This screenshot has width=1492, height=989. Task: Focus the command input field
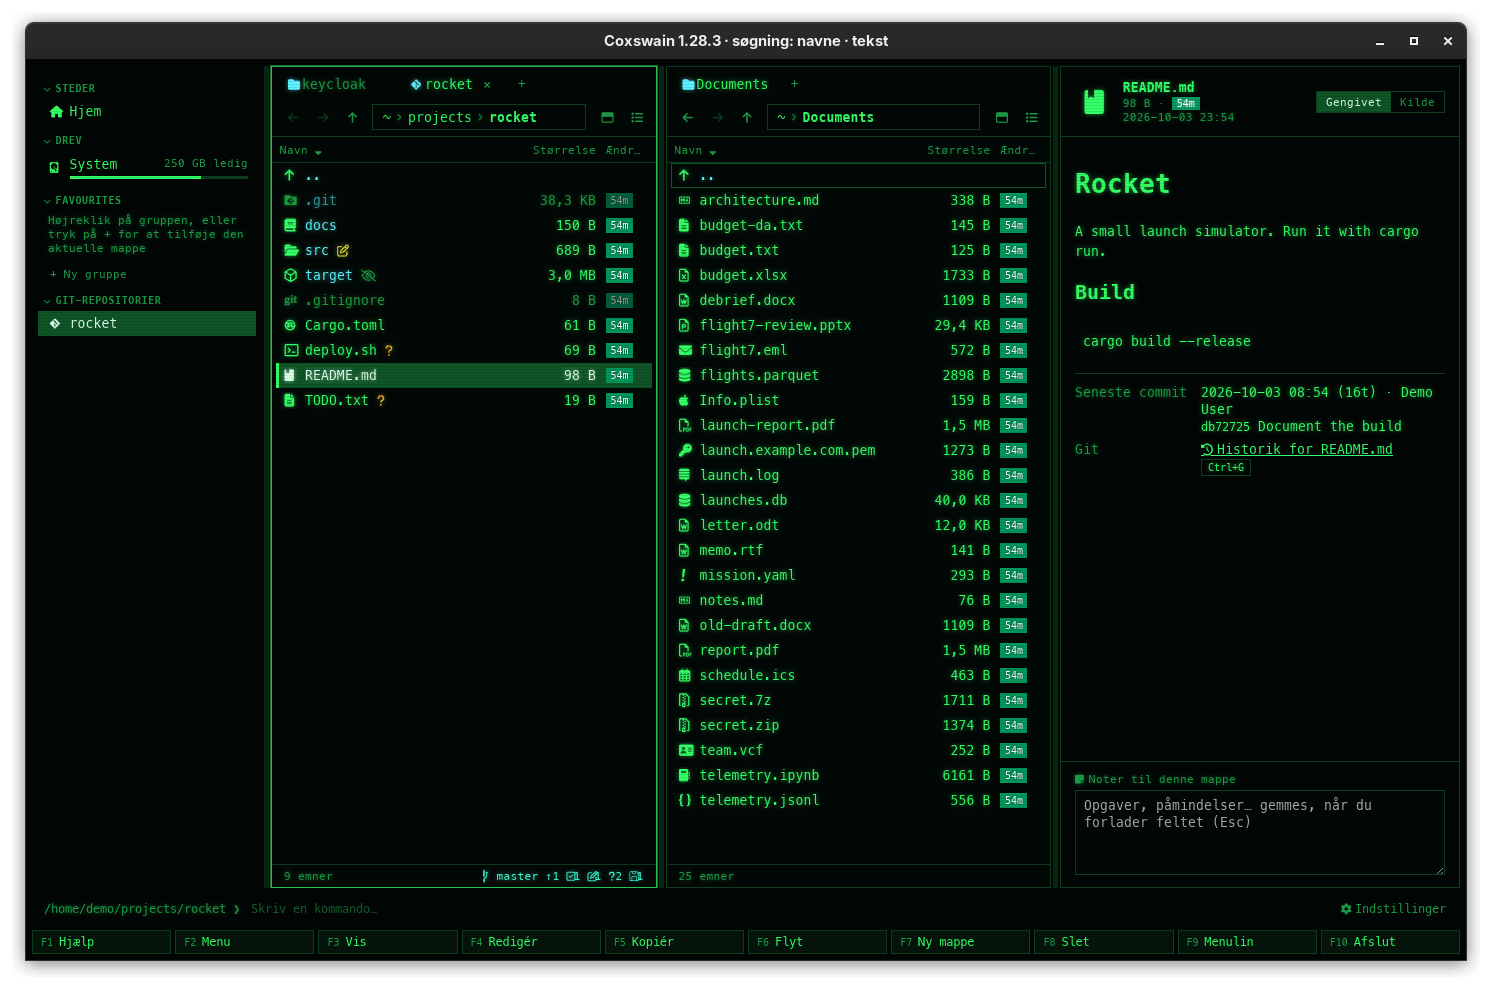pos(790,909)
